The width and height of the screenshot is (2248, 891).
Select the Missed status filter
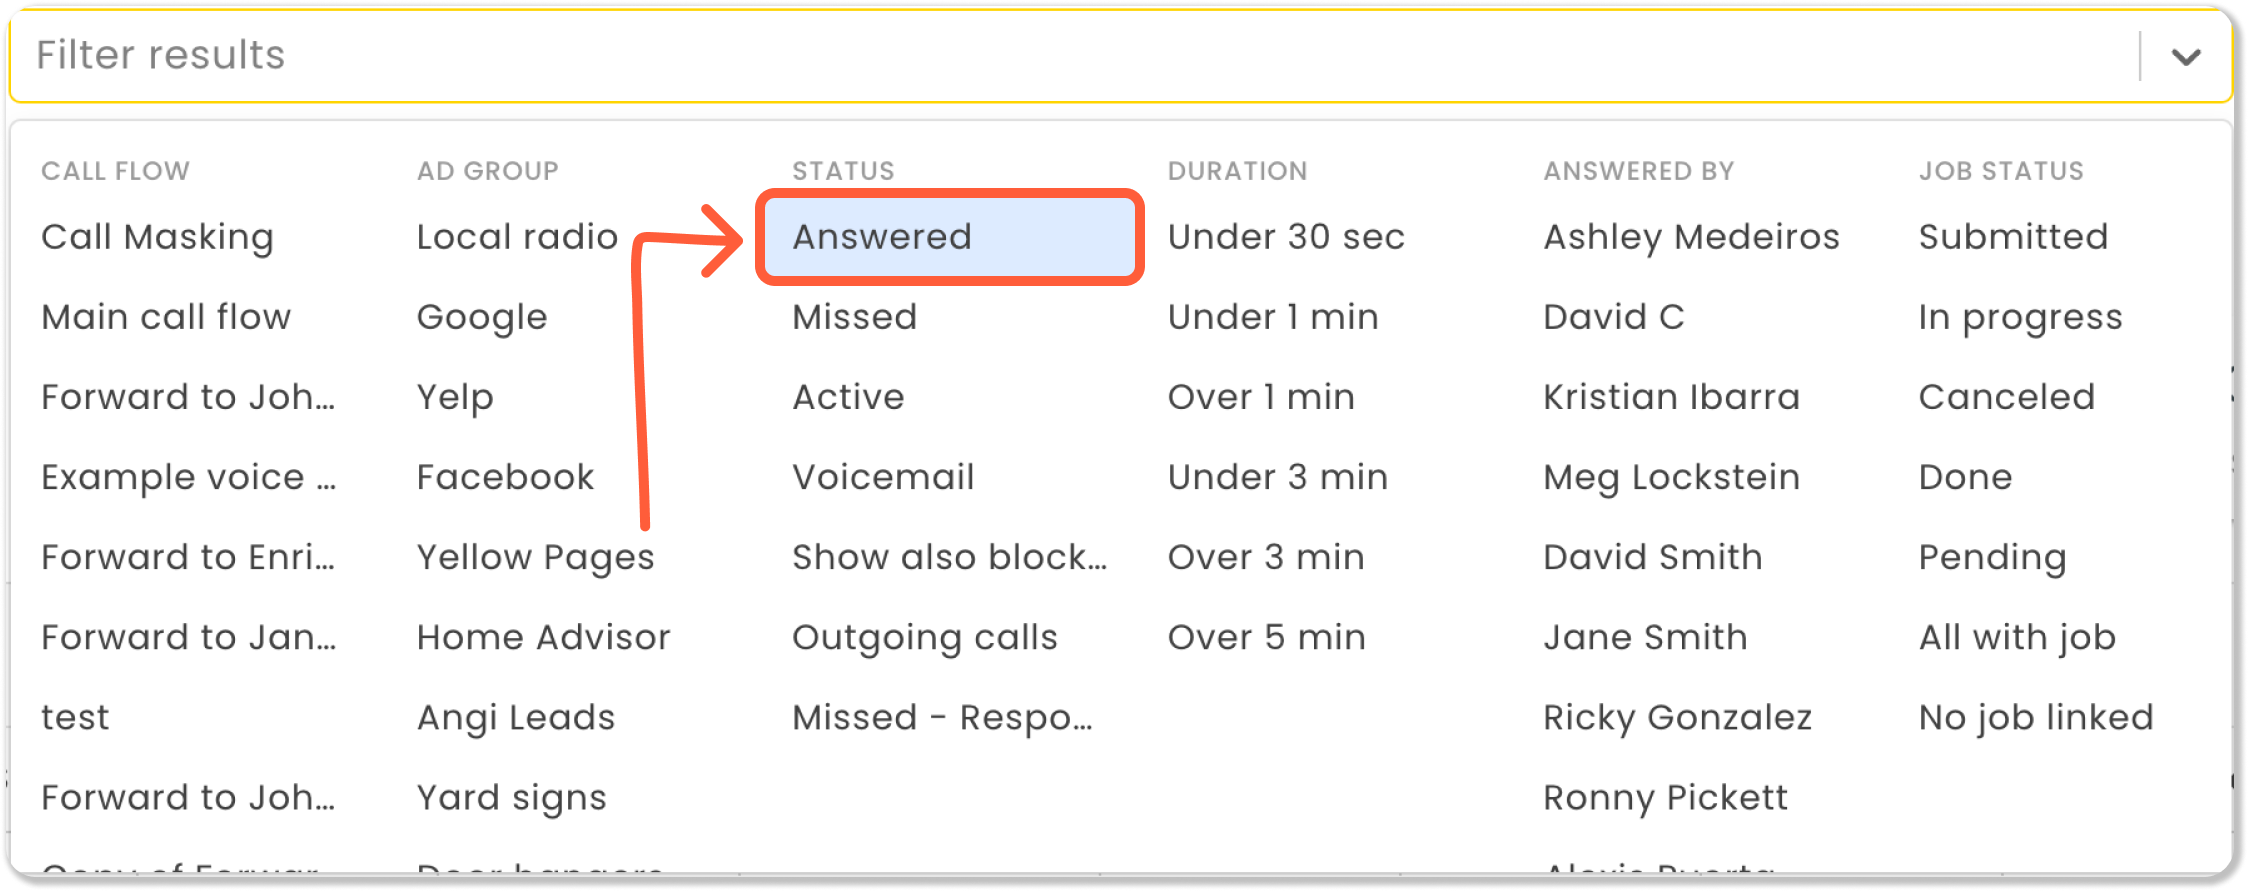[854, 317]
